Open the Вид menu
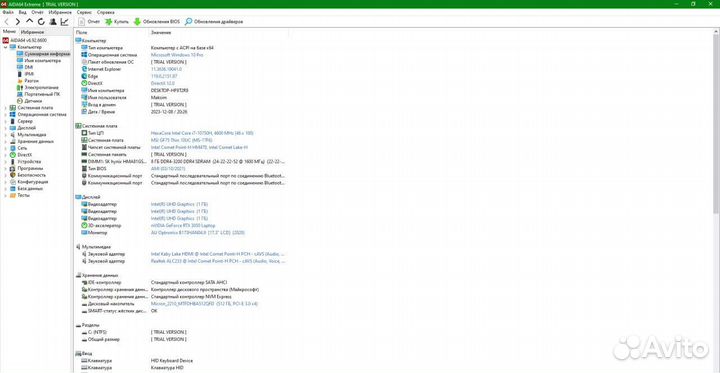 click(22, 12)
